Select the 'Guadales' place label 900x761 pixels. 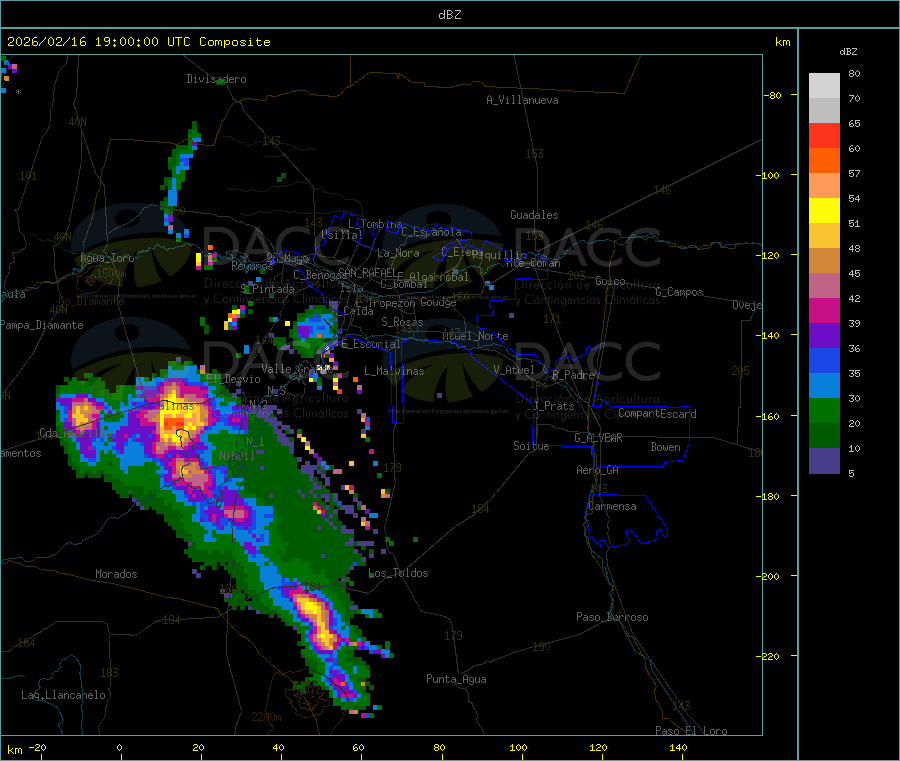point(534,215)
